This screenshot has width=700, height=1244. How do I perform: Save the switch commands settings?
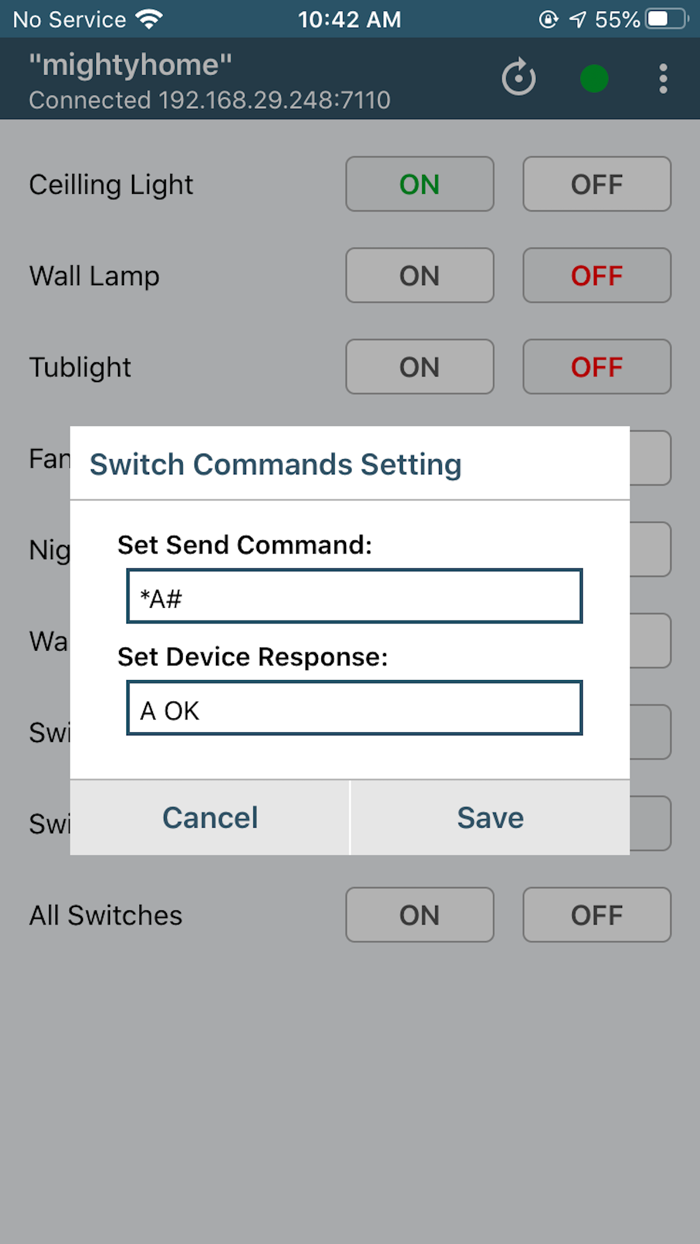tap(489, 817)
